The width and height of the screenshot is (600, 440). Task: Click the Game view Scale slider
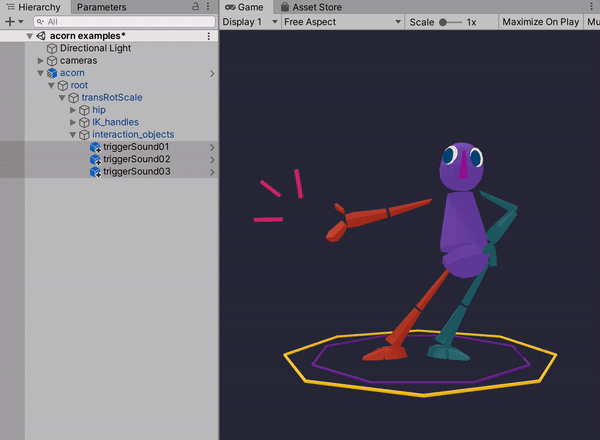[x=450, y=21]
